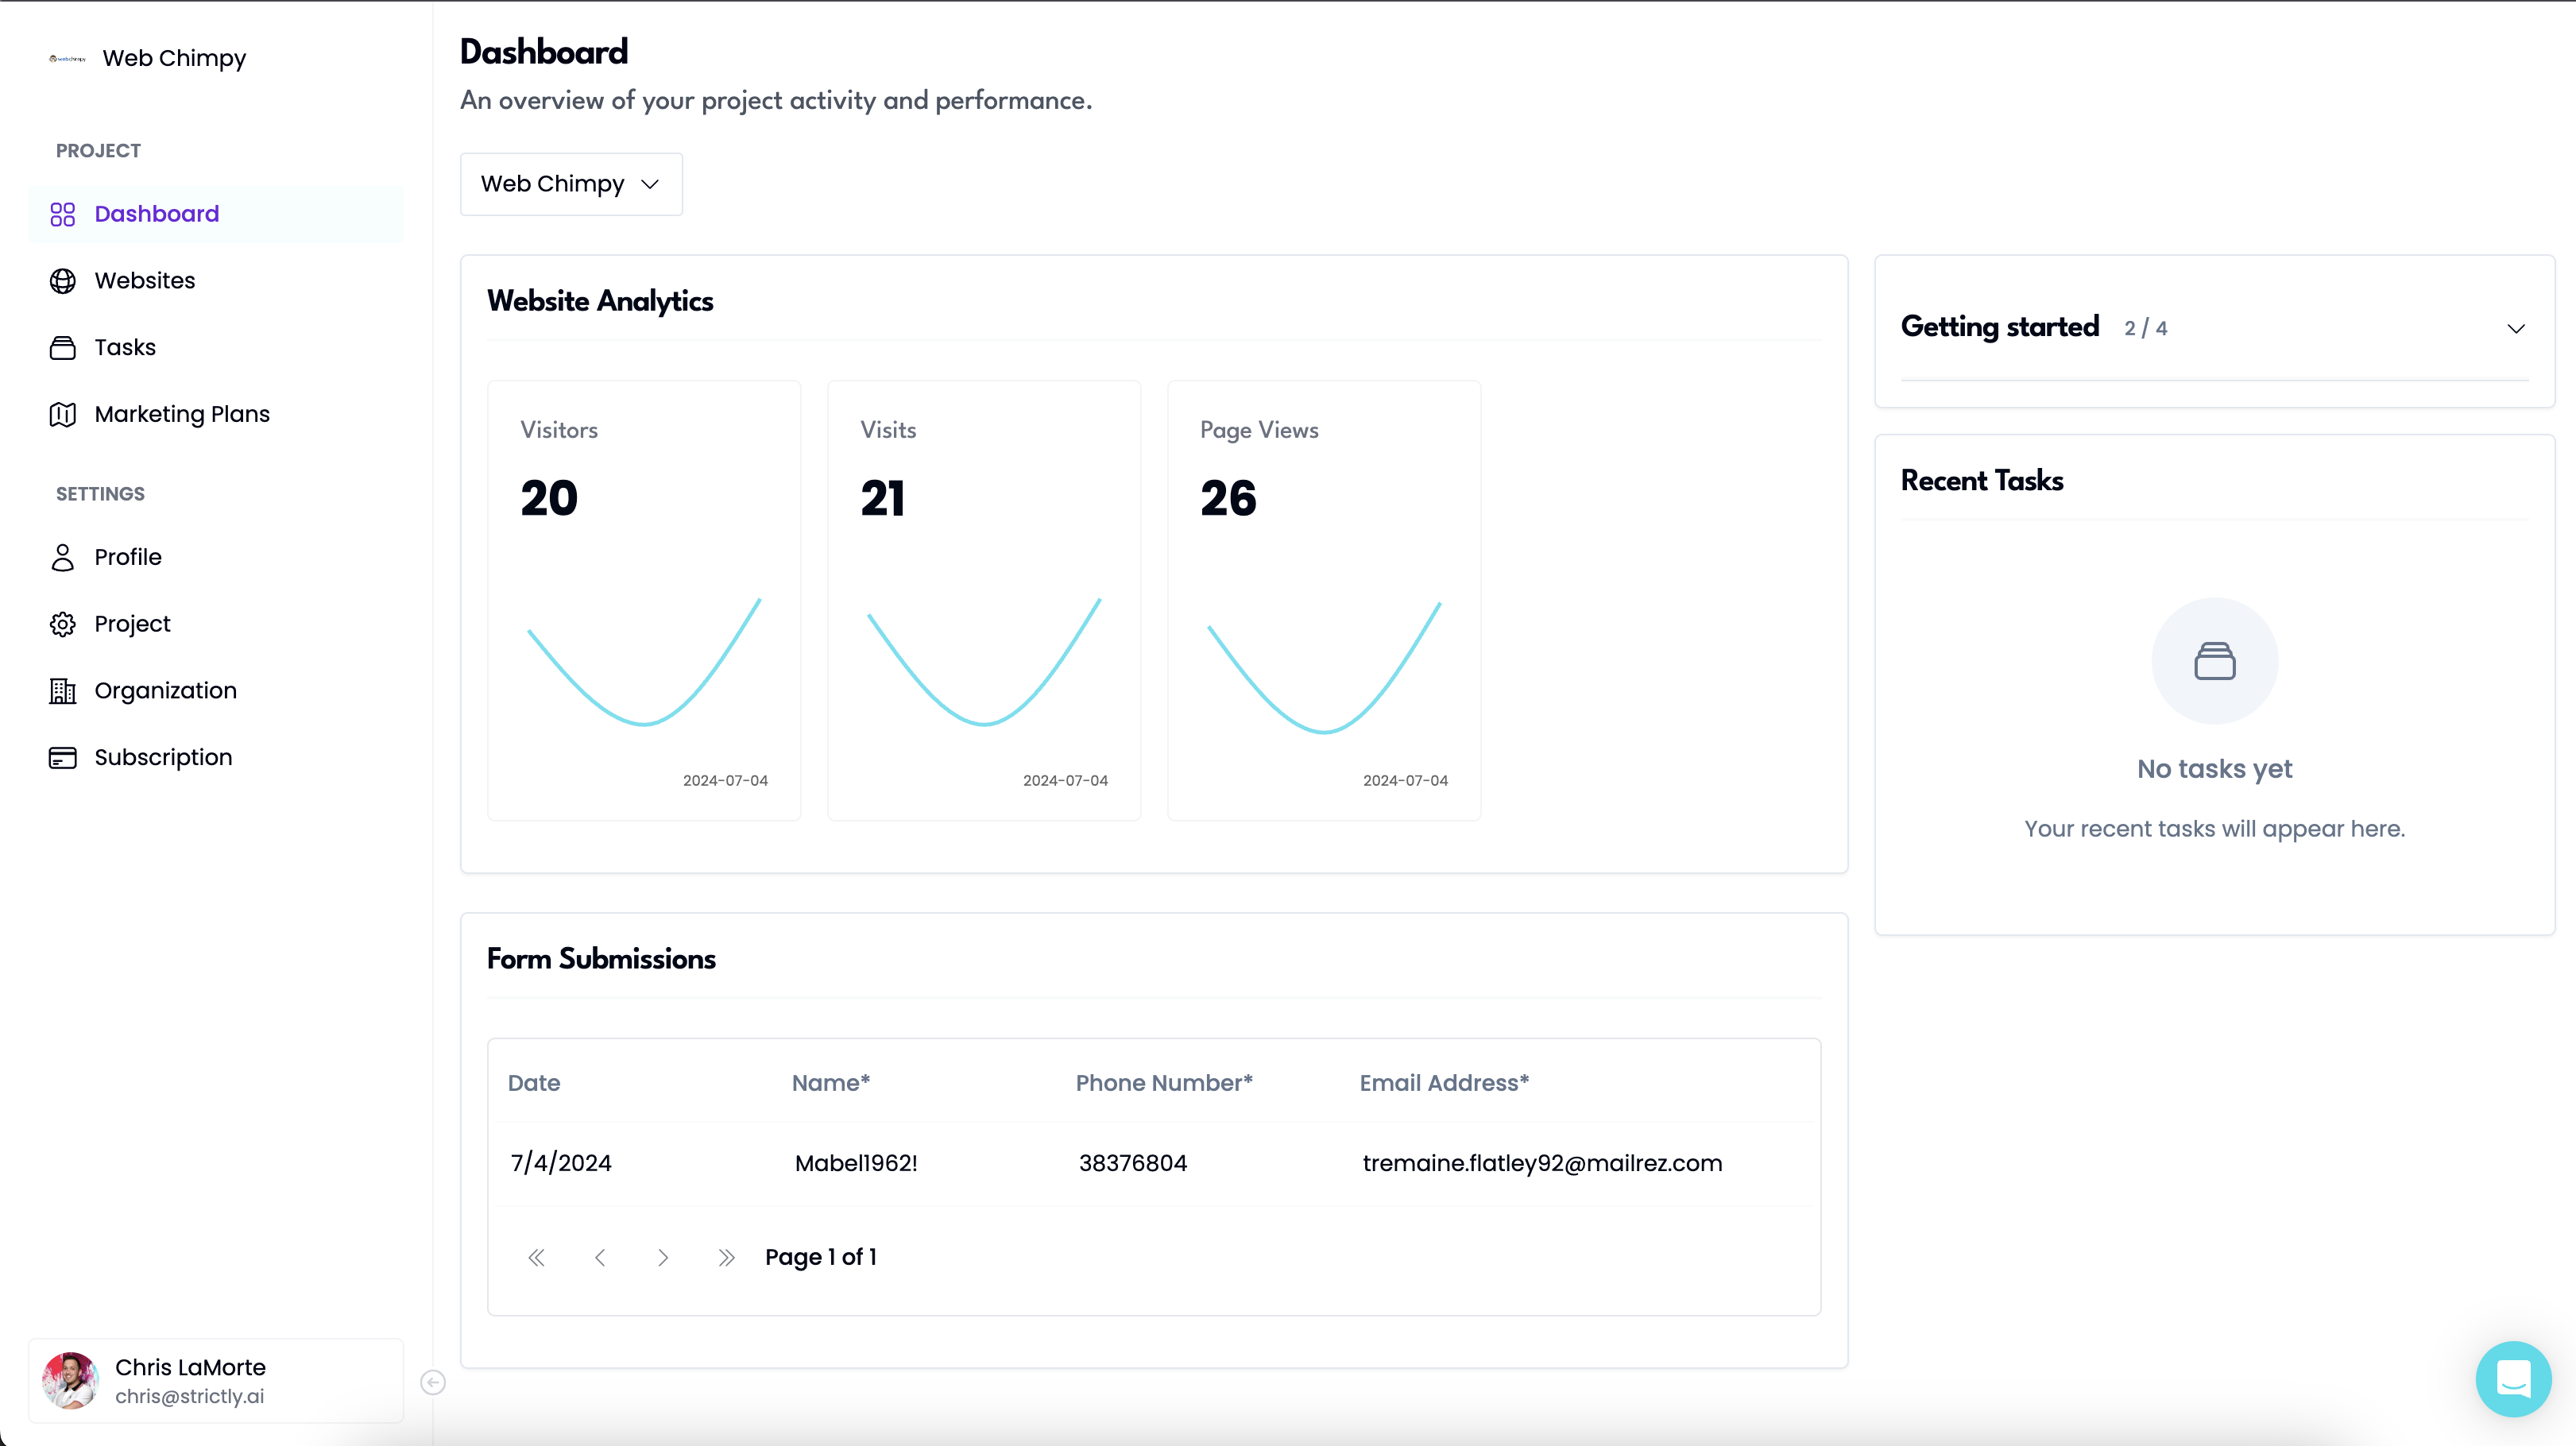Image resolution: width=2576 pixels, height=1446 pixels.
Task: Click the Project settings gear icon
Action: [62, 624]
